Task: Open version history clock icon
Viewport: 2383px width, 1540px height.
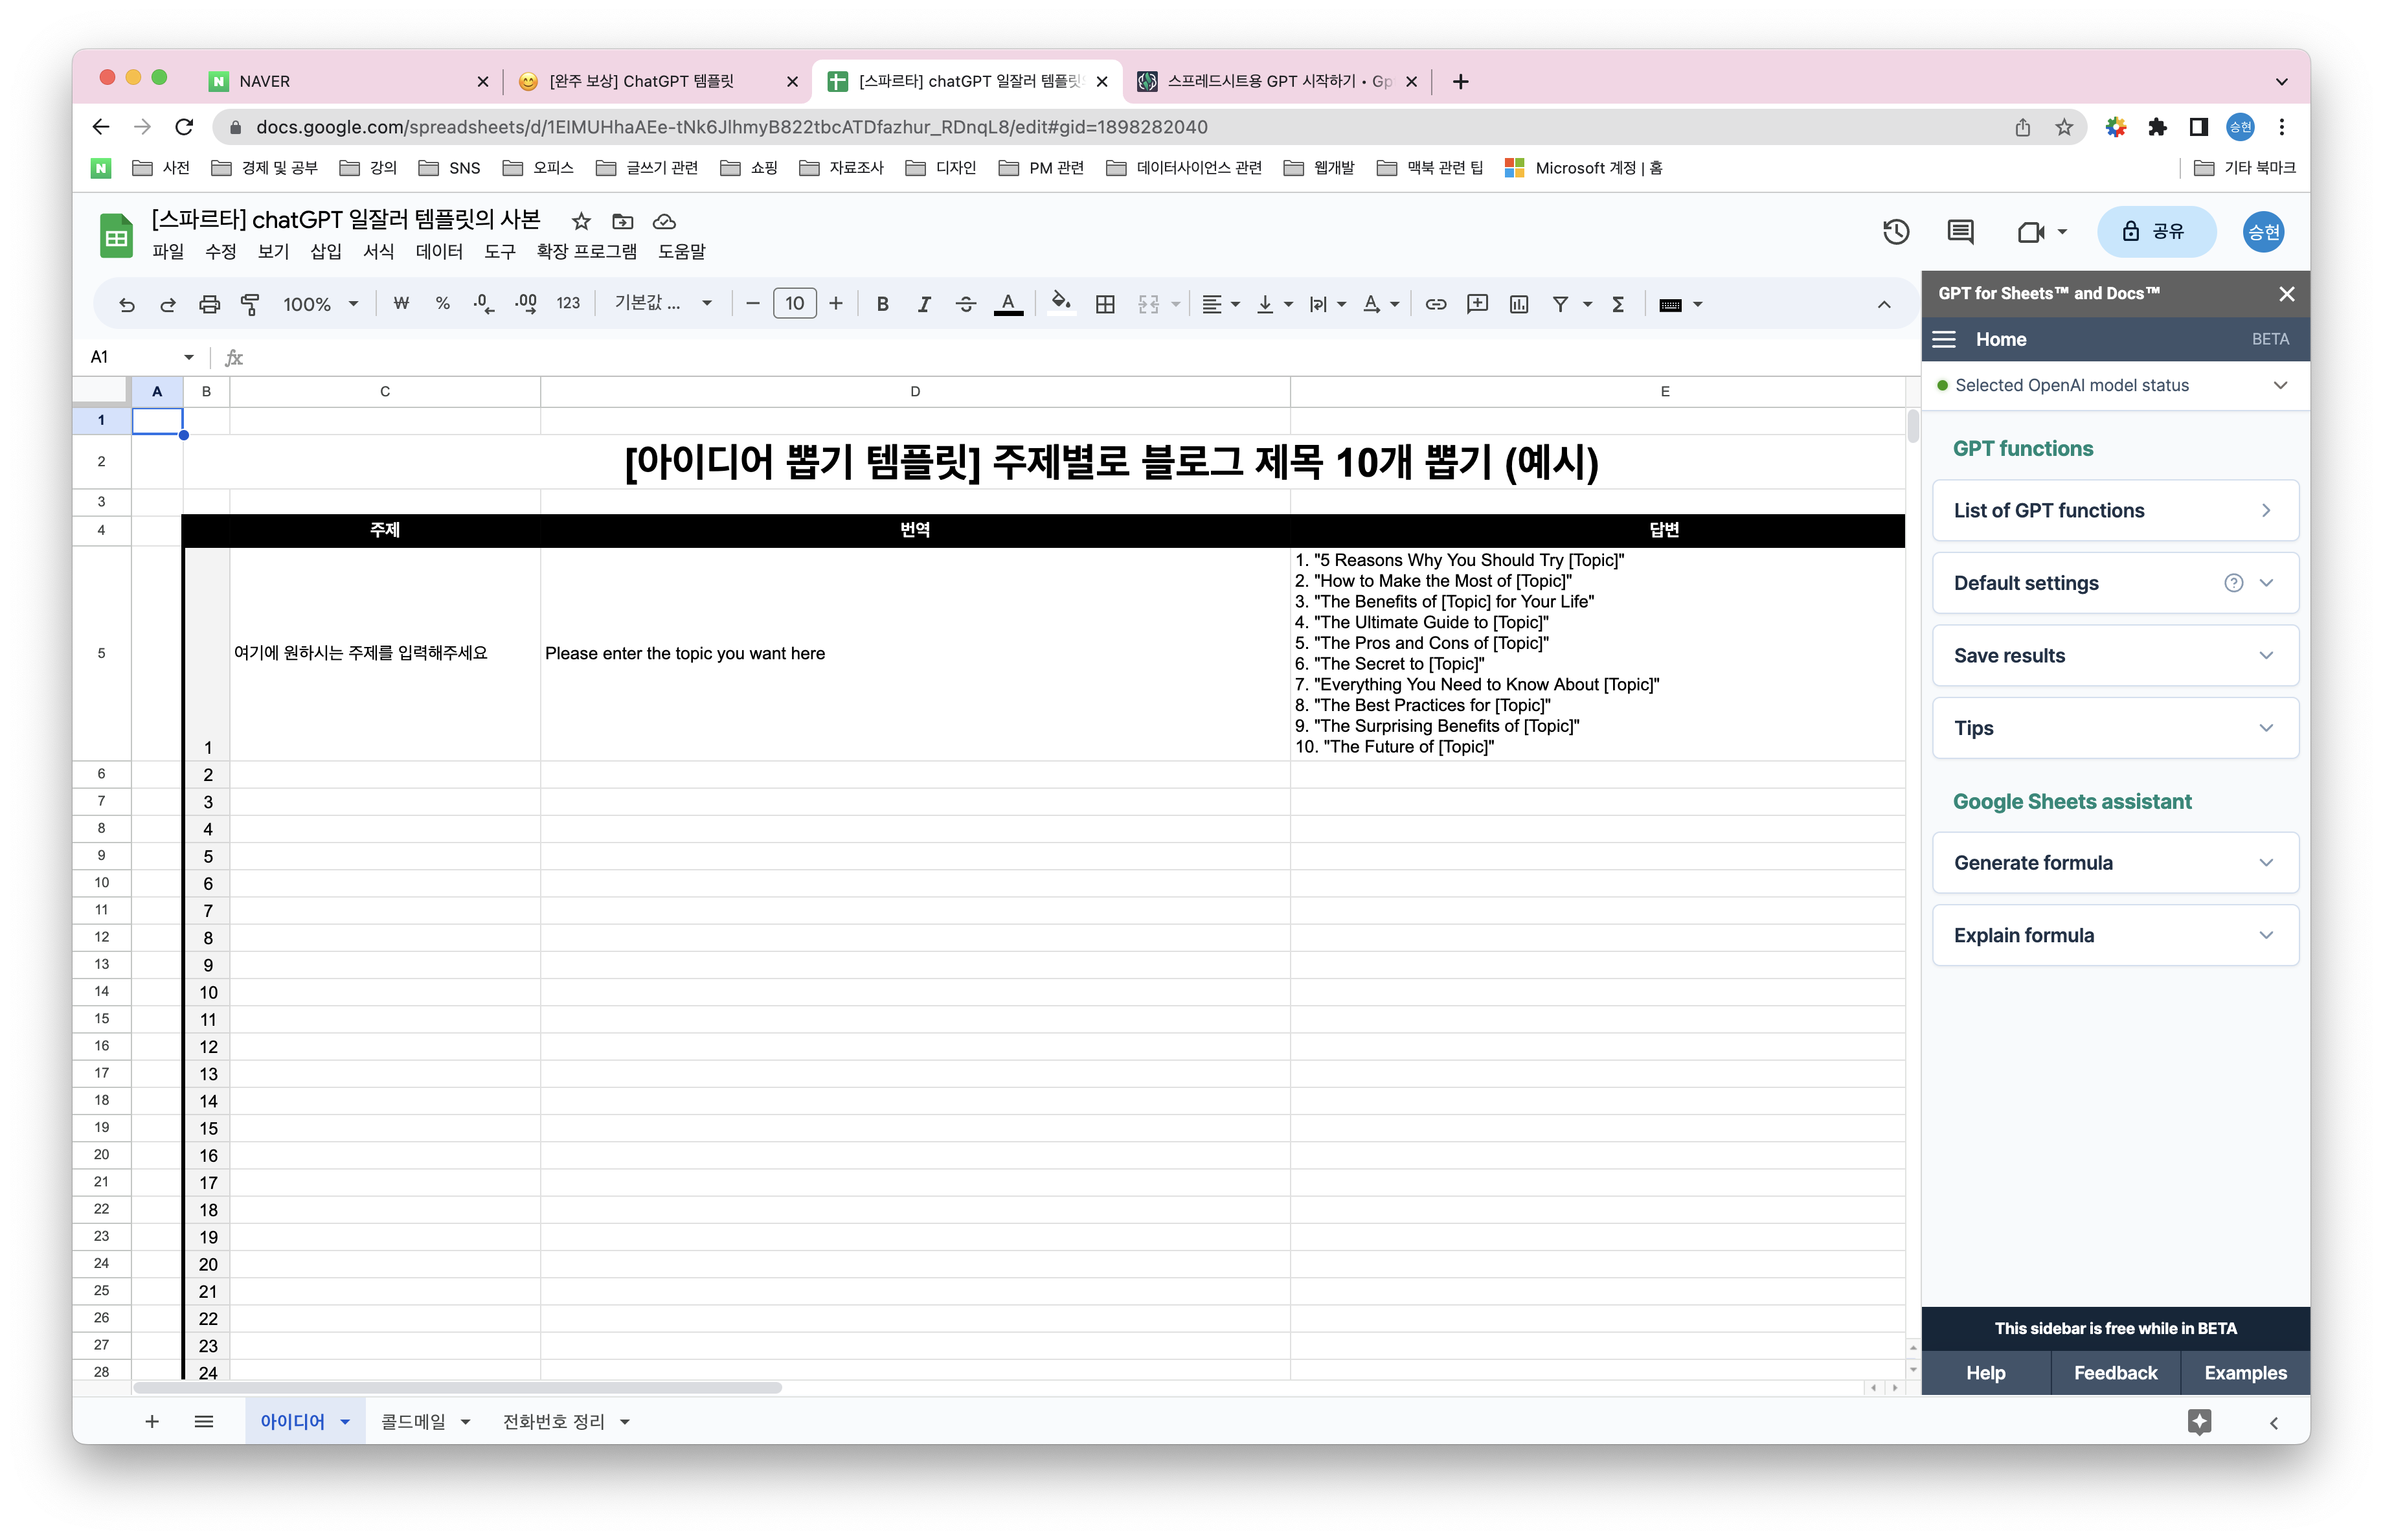Action: click(1895, 232)
